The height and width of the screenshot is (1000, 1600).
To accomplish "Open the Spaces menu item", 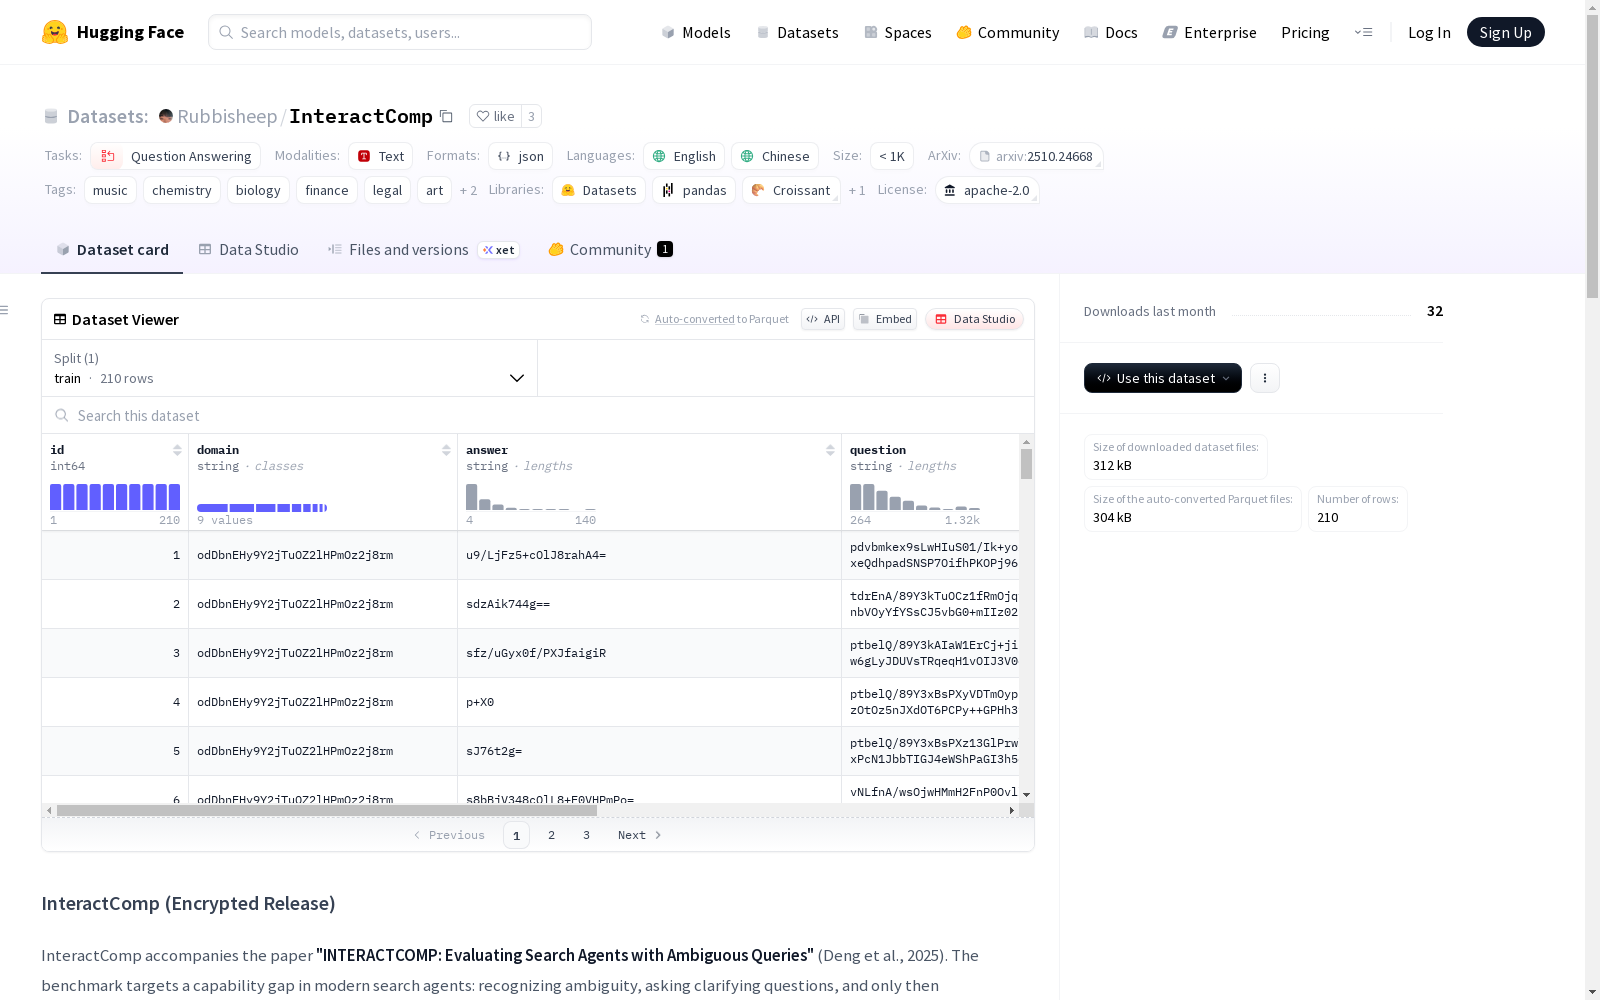I will pyautogui.click(x=898, y=32).
